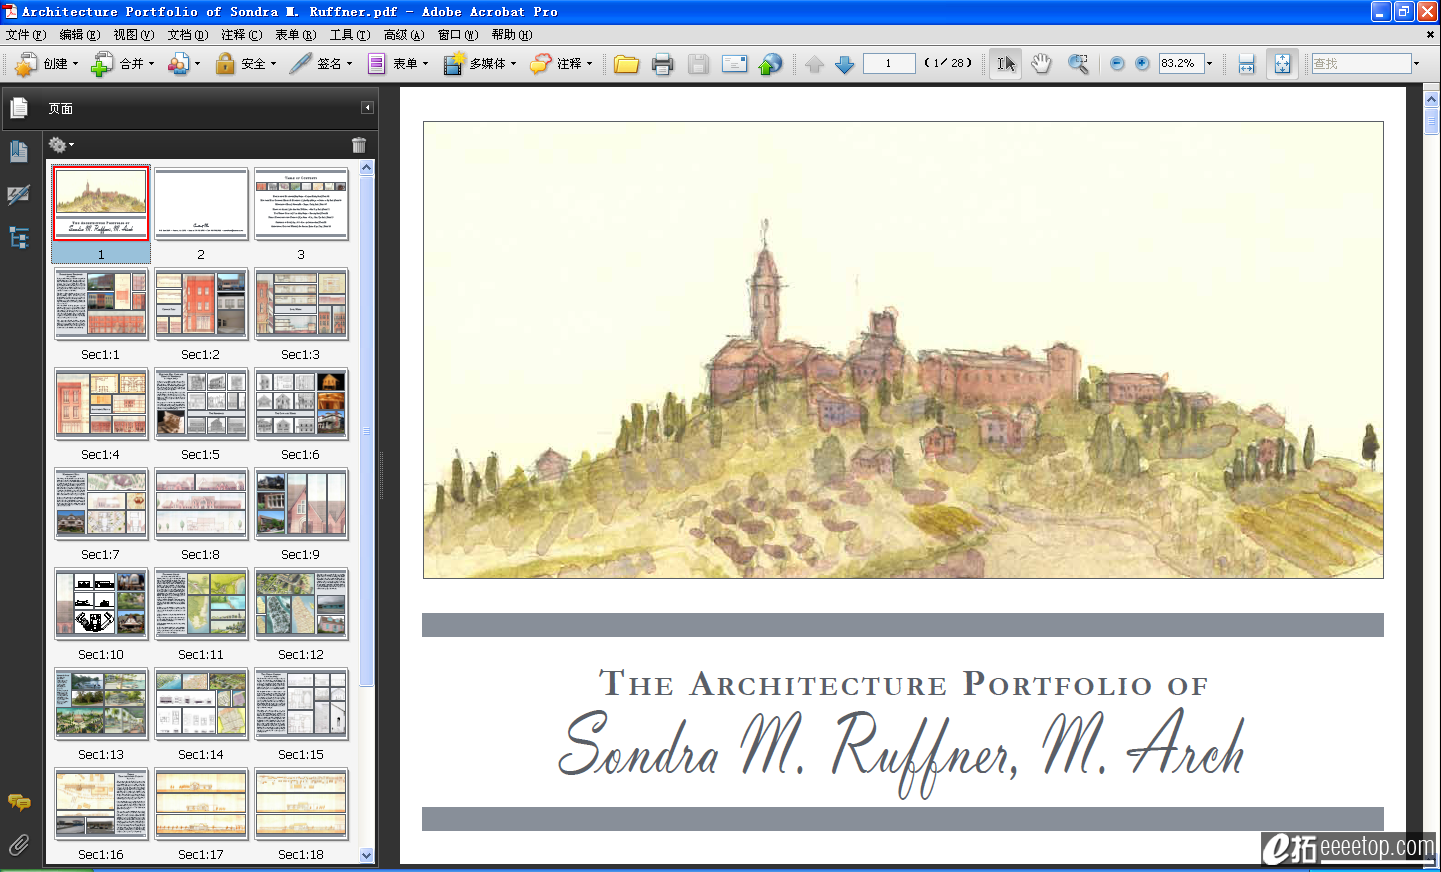Open the 工具(T) menu
The width and height of the screenshot is (1441, 872).
[350, 35]
